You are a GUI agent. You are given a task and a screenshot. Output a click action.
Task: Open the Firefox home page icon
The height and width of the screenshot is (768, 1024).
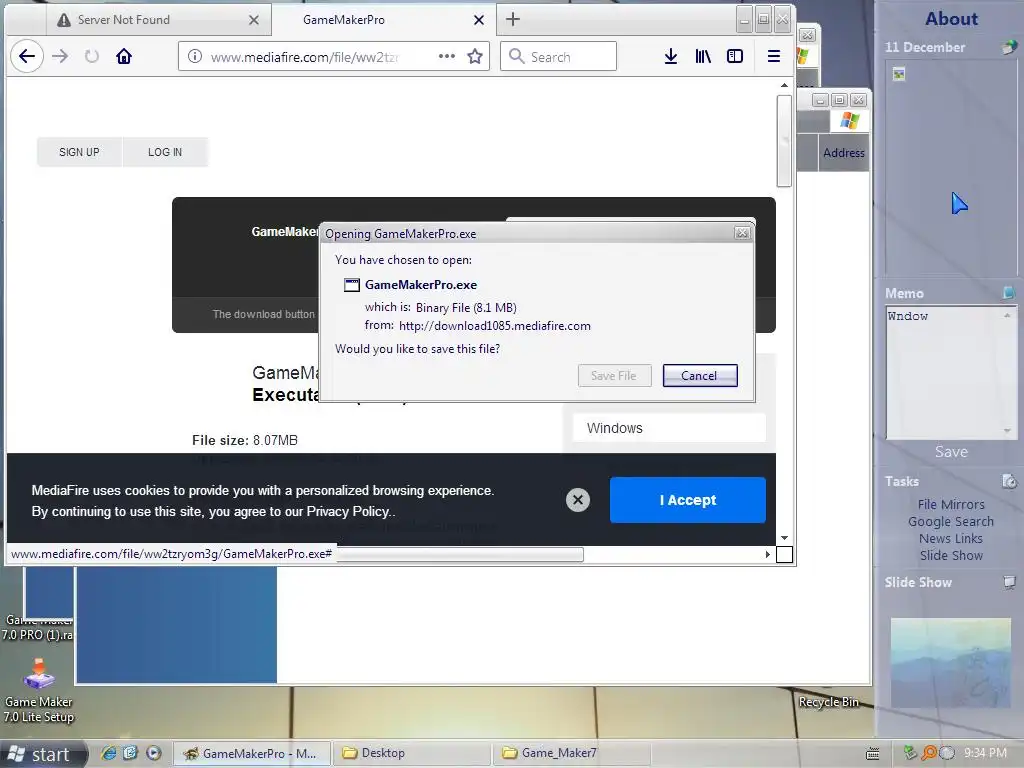(124, 56)
